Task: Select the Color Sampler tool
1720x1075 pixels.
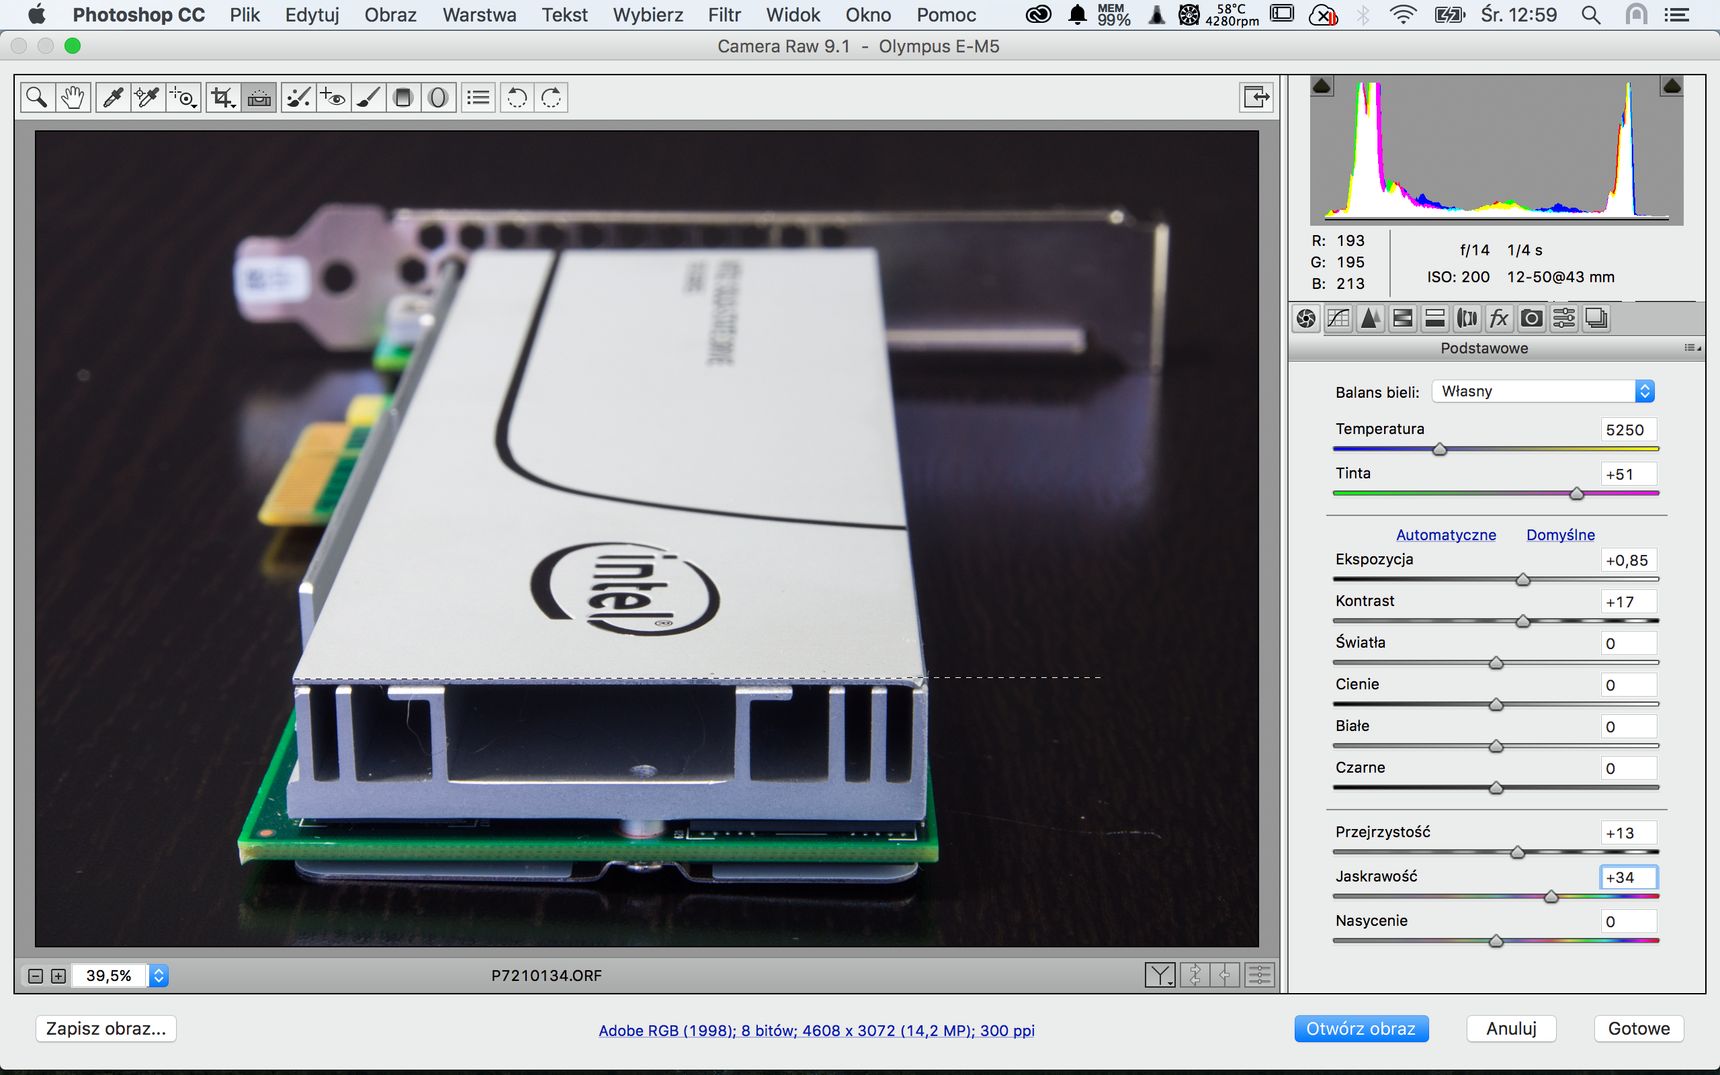Action: 147,97
